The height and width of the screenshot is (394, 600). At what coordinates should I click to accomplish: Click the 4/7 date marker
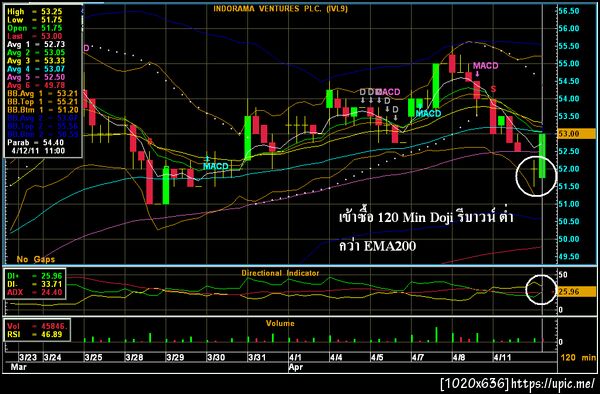[x=418, y=358]
